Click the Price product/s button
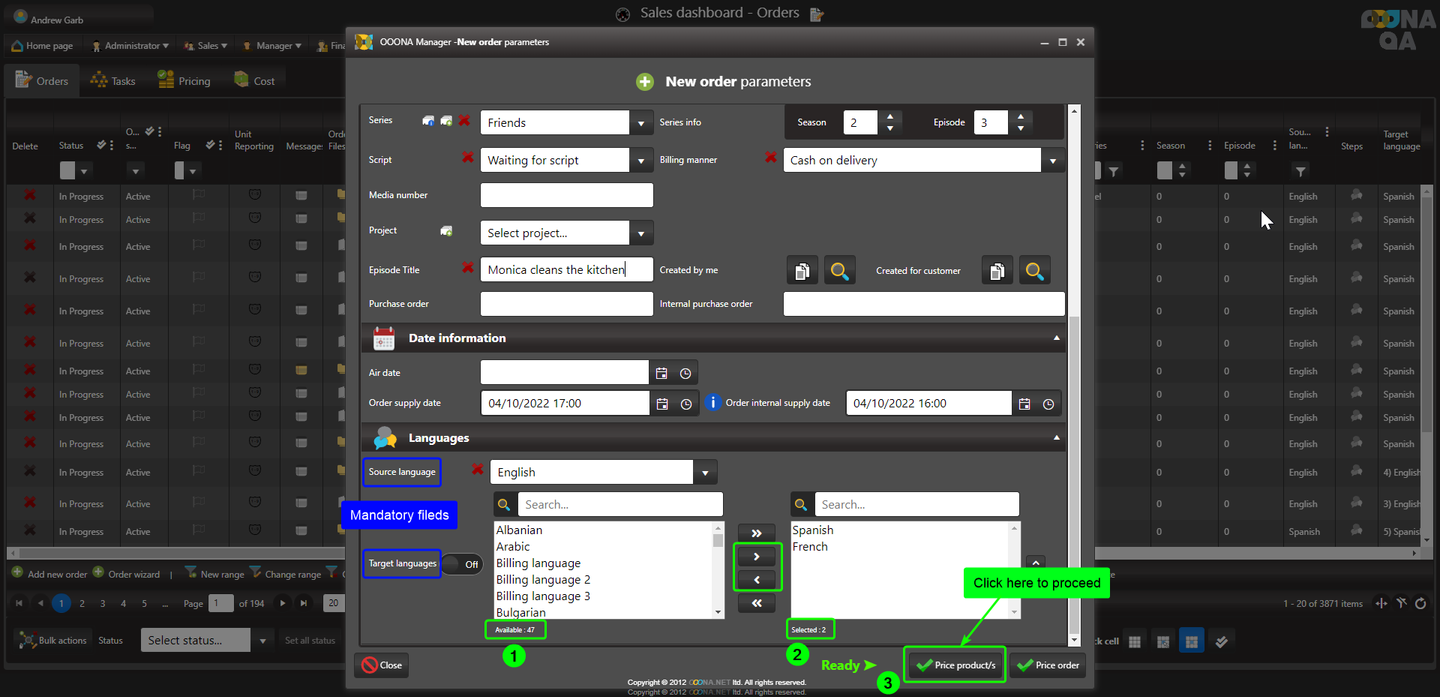The image size is (1440, 697). (x=955, y=665)
